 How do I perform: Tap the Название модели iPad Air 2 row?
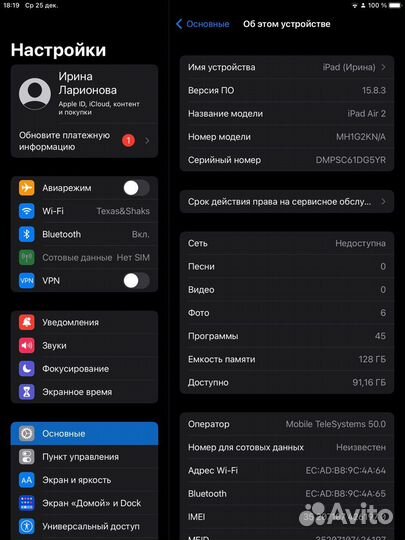coord(287,114)
